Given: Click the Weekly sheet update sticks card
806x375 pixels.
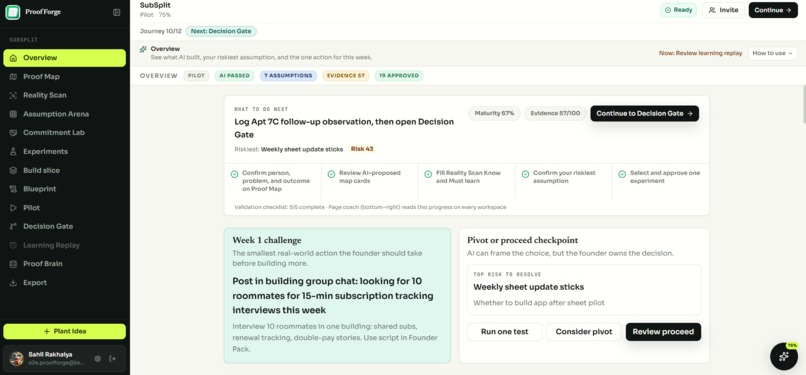Looking at the screenshot, I should pyautogui.click(x=584, y=290).
